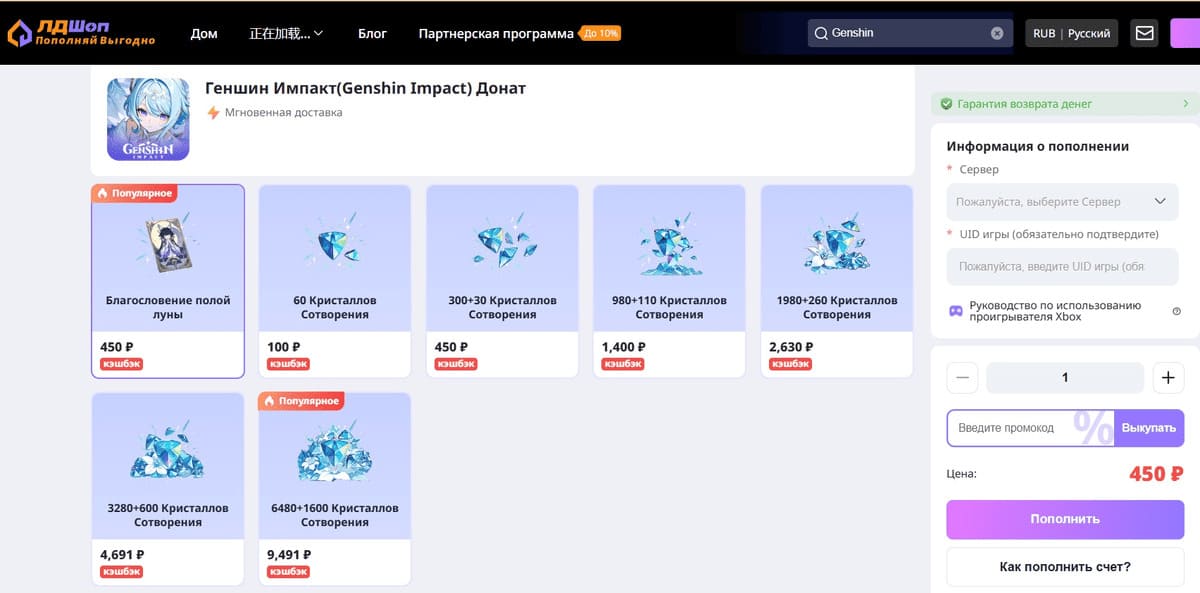Screen dimensions: 1200x593
Task: Click the UID игры input field
Action: (x=1064, y=267)
